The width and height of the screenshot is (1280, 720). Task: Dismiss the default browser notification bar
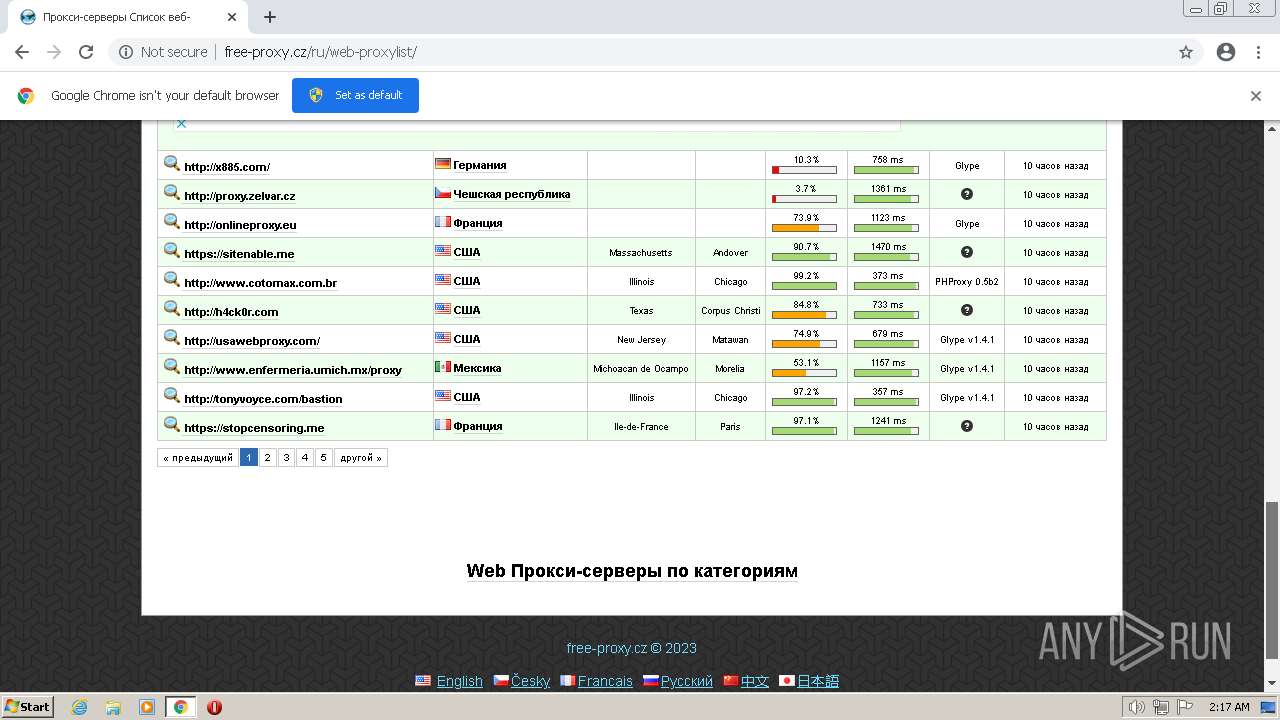click(x=1256, y=96)
